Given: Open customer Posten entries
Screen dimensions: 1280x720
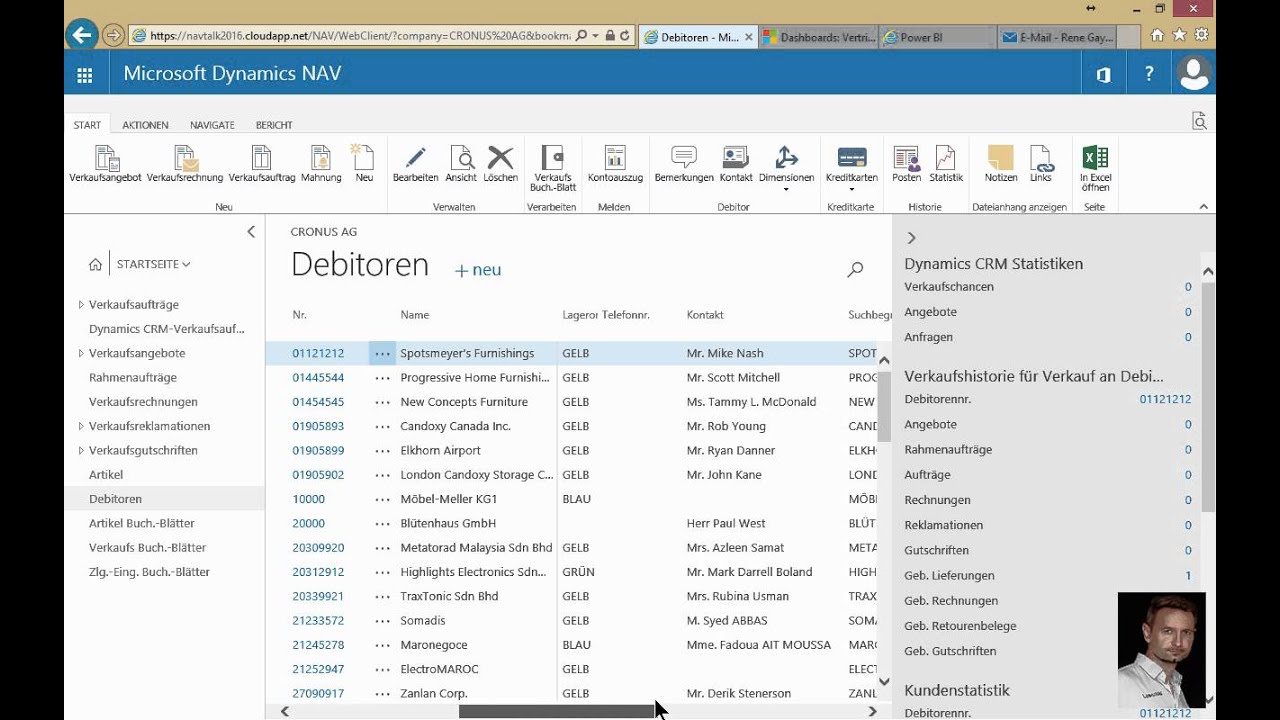Looking at the screenshot, I should tap(907, 164).
